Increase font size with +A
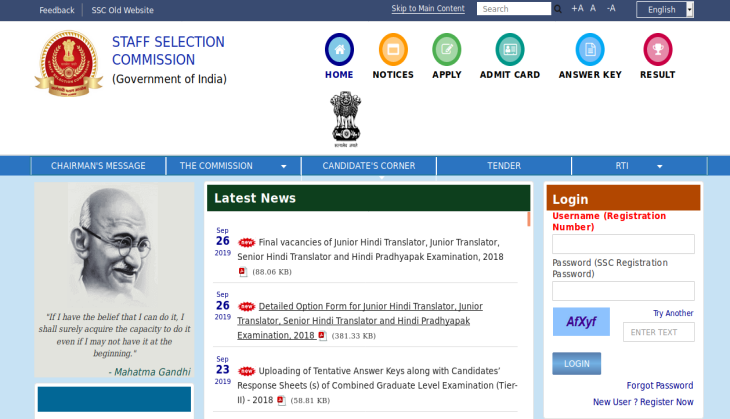The width and height of the screenshot is (730, 419). (x=577, y=8)
